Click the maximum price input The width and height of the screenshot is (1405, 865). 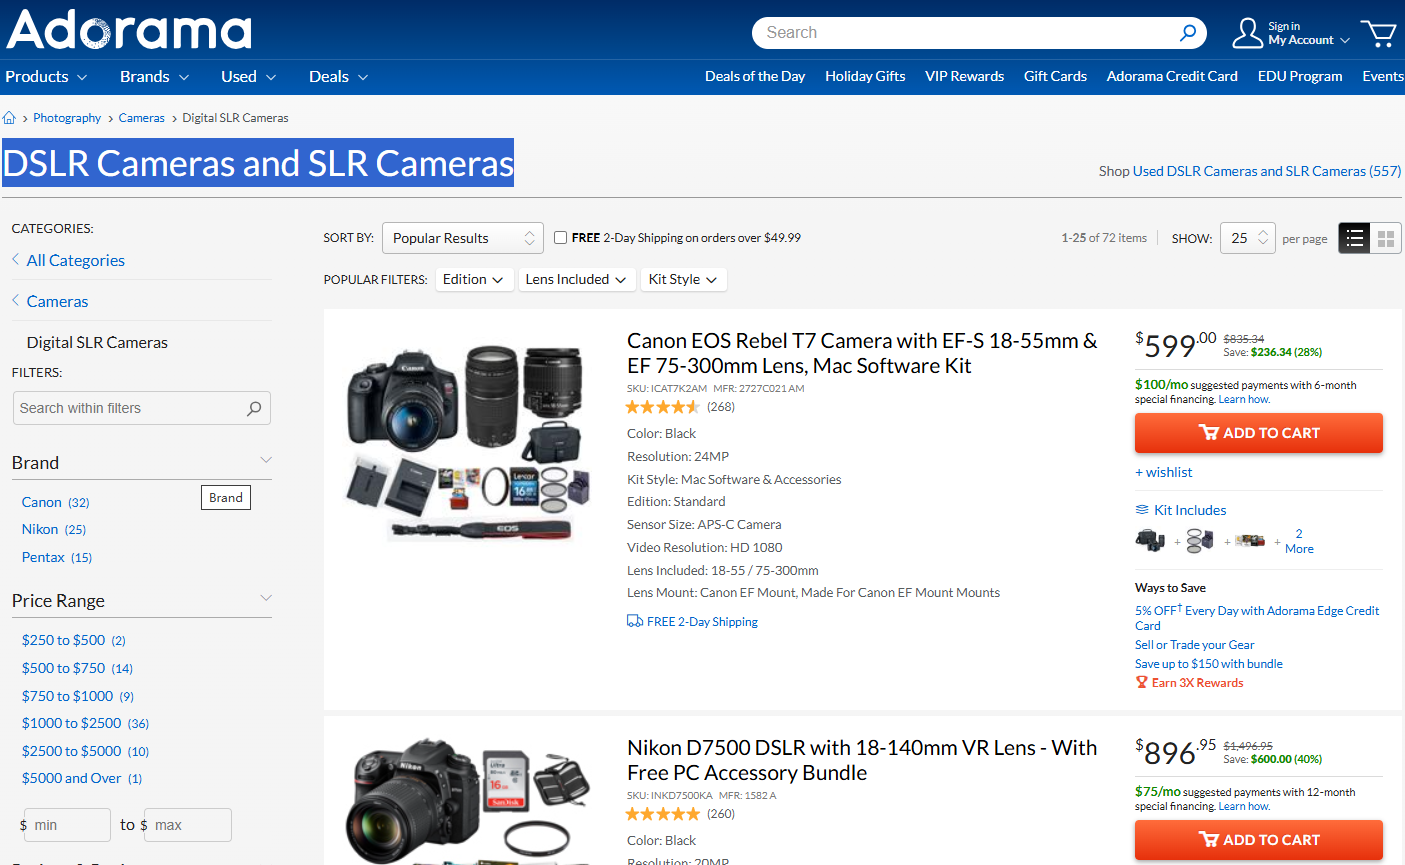tap(188, 825)
